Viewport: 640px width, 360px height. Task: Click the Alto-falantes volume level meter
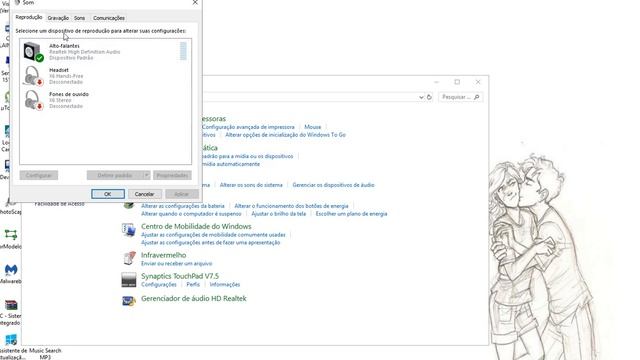click(183, 51)
